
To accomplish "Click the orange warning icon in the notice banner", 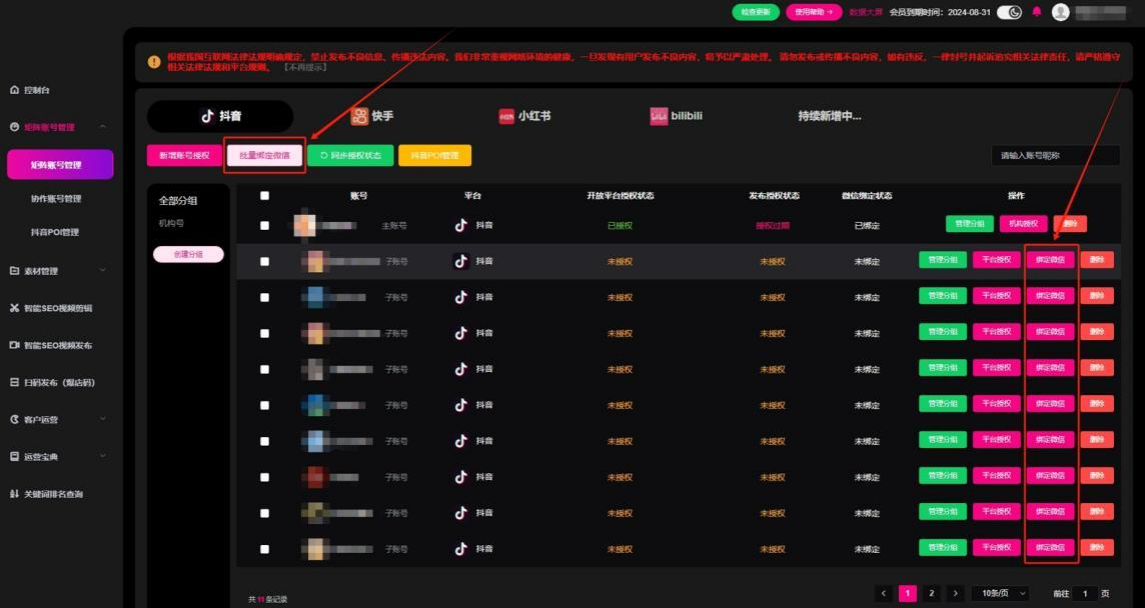I will (x=154, y=61).
